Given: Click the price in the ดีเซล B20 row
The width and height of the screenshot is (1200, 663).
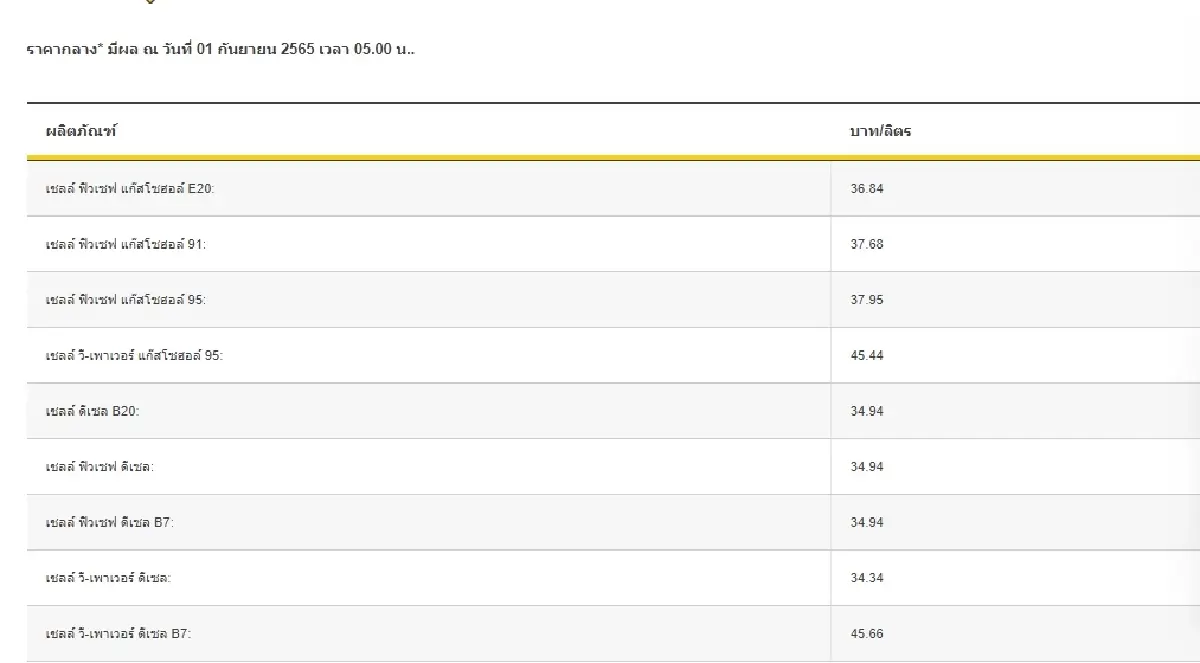Looking at the screenshot, I should click(x=867, y=411).
